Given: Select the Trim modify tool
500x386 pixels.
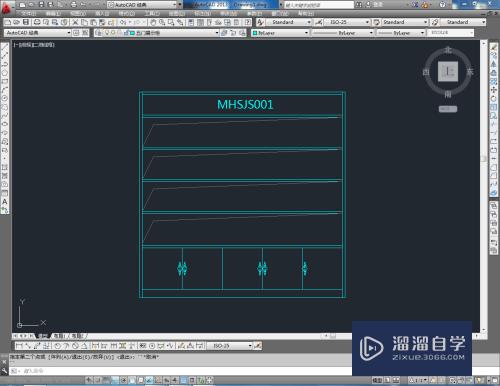Looking at the screenshot, I should (x=494, y=124).
